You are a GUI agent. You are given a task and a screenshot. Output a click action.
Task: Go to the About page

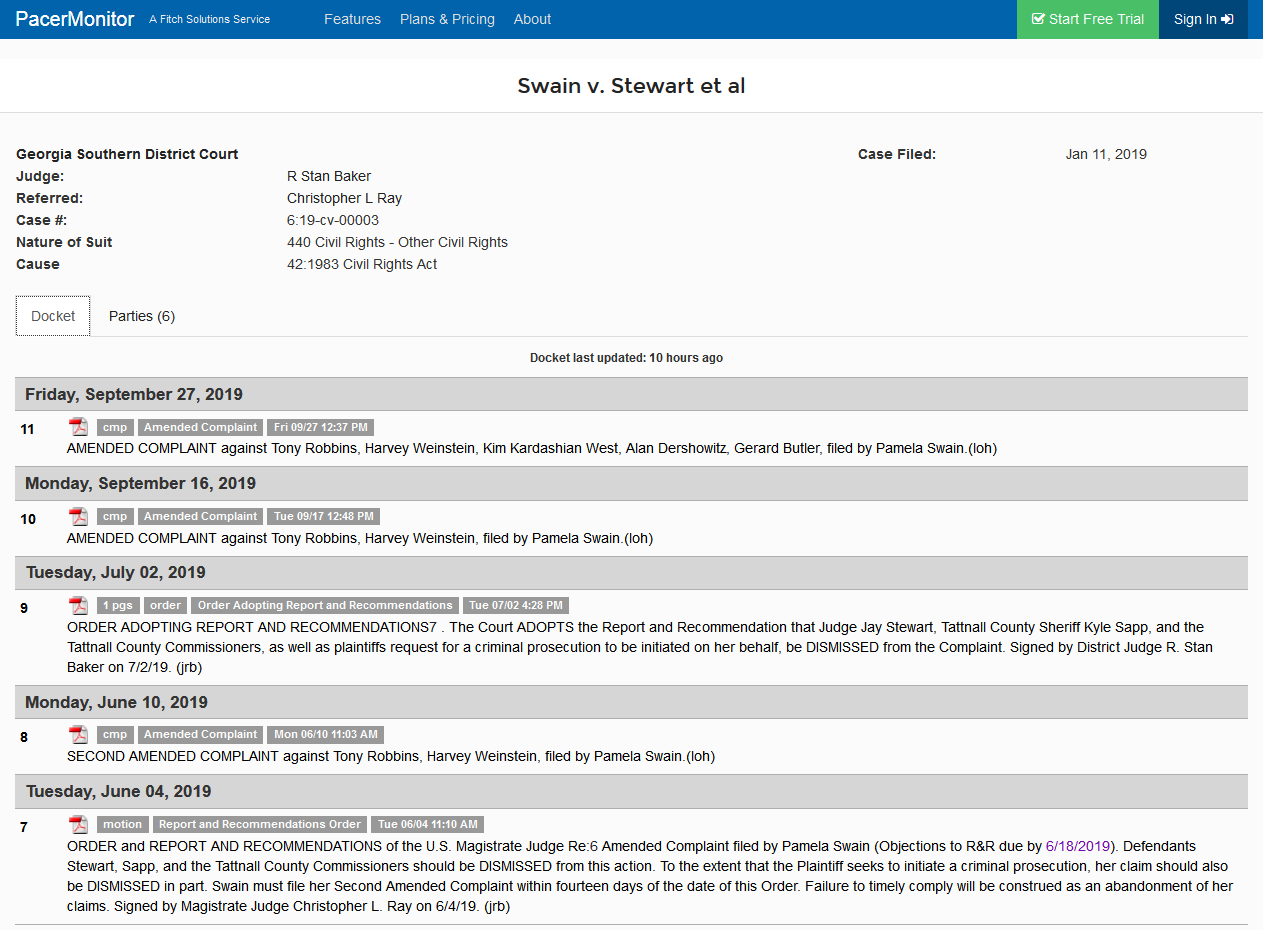tap(532, 19)
